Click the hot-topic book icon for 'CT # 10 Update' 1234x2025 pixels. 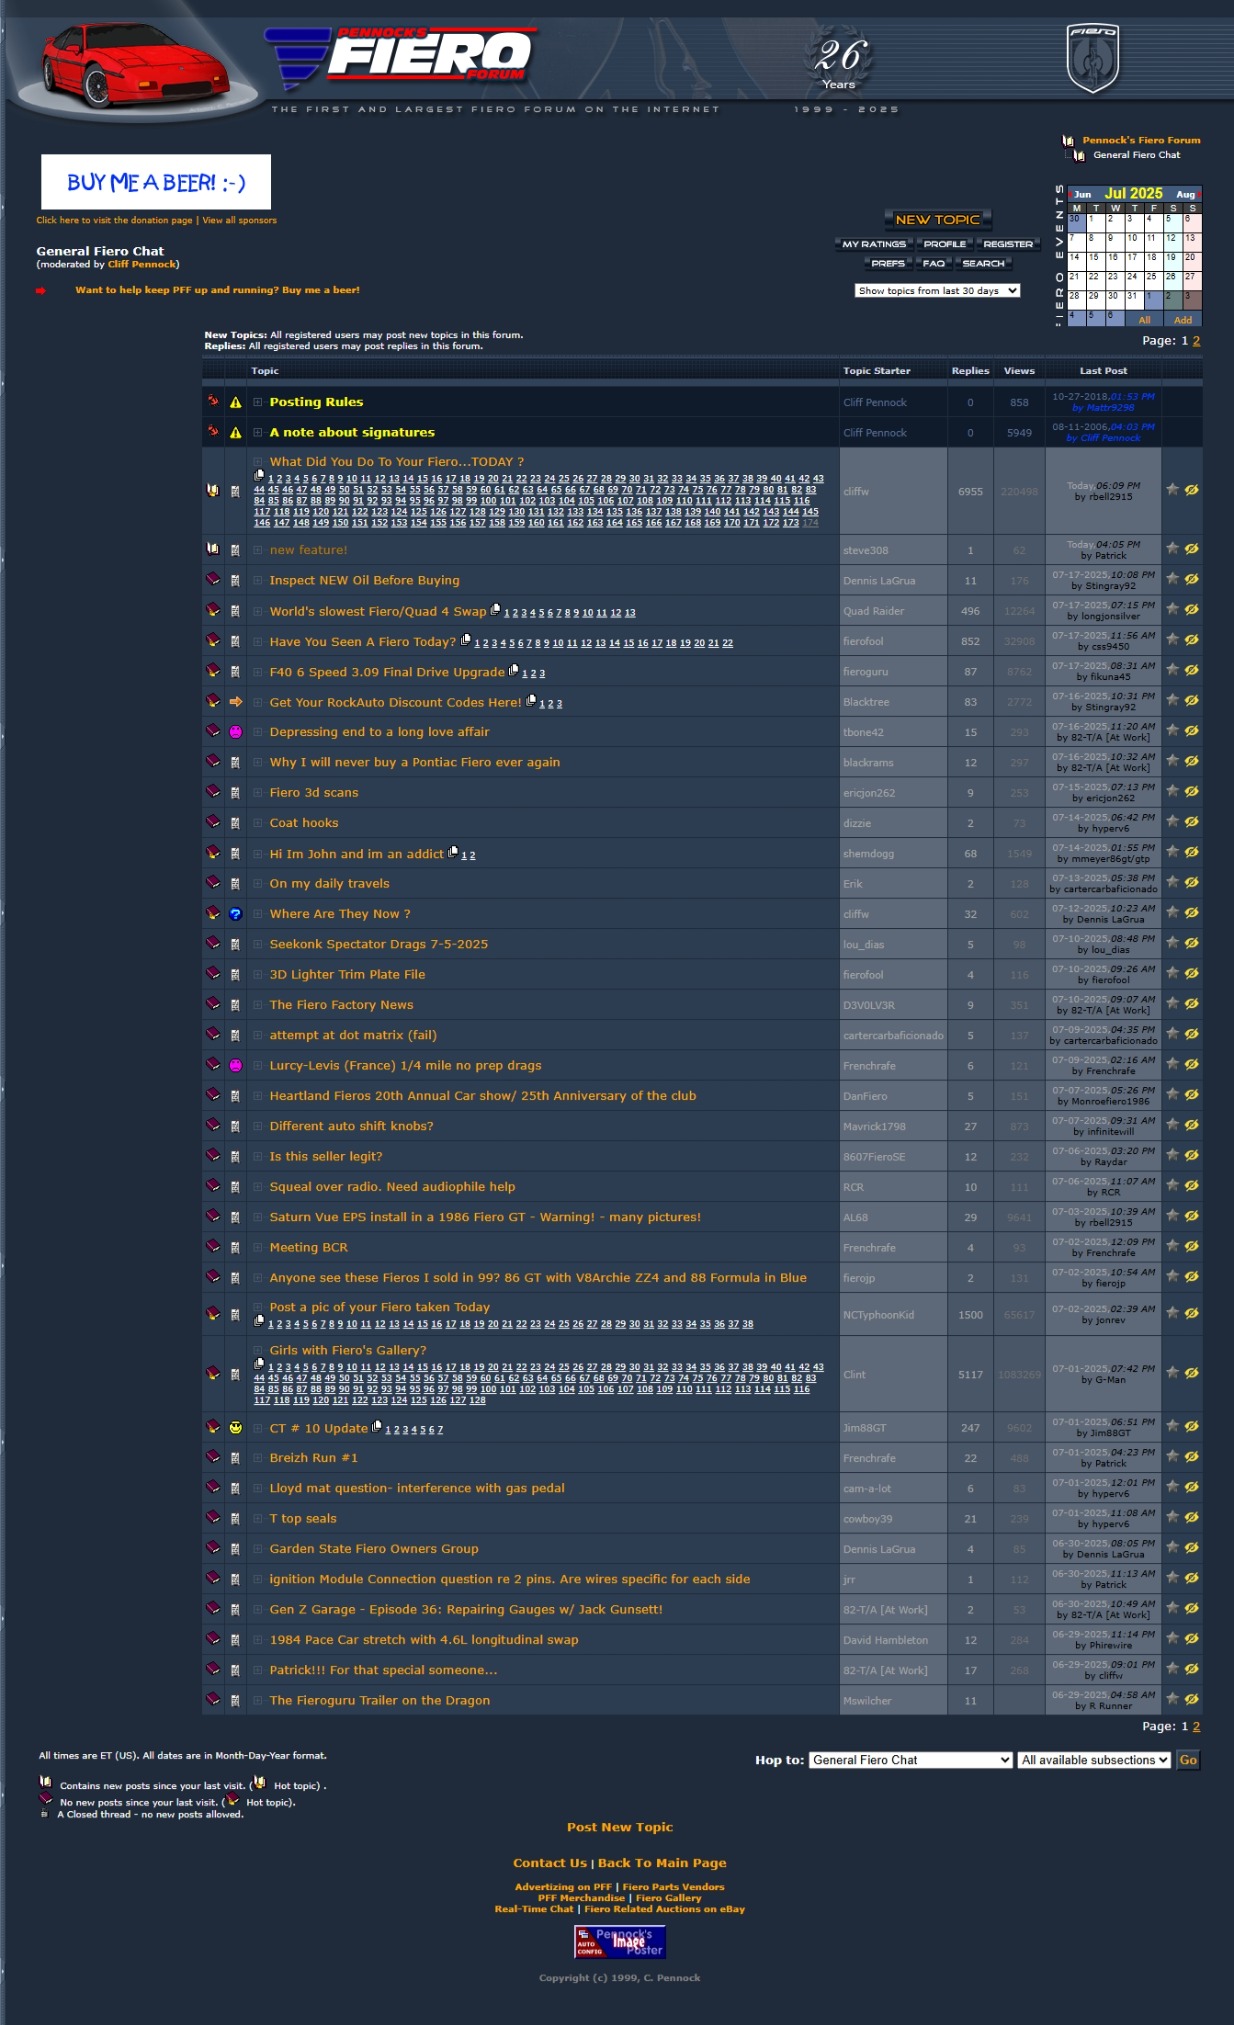click(213, 1427)
